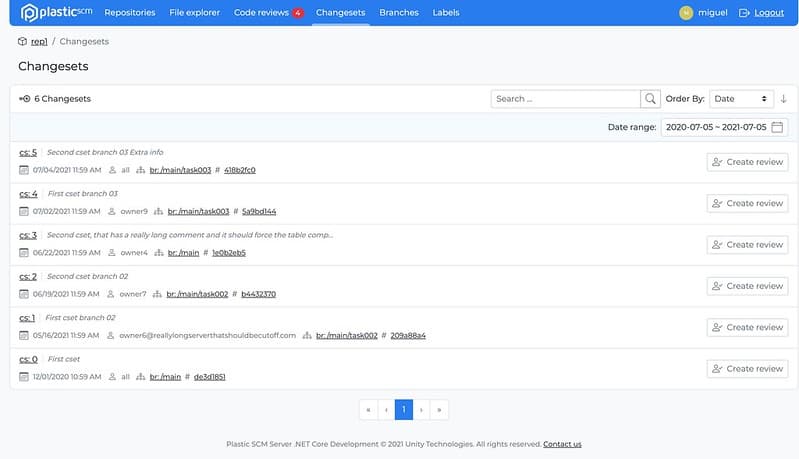Go to first page of pagination

[368, 410]
